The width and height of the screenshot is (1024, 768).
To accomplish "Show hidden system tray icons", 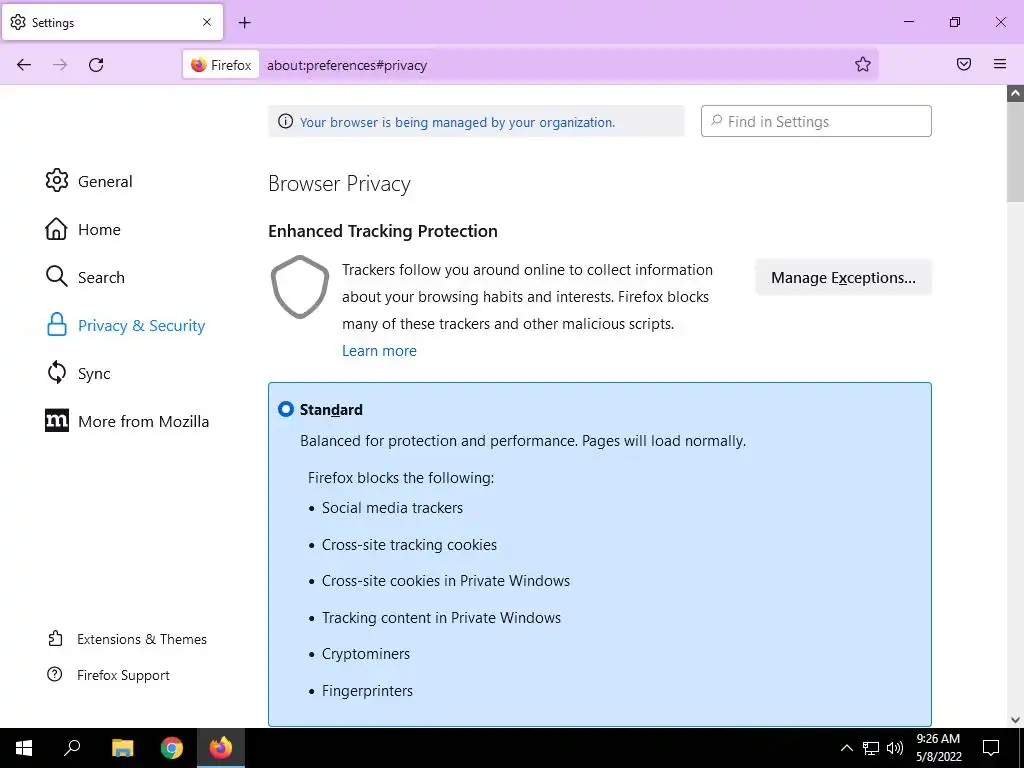I will click(x=846, y=748).
